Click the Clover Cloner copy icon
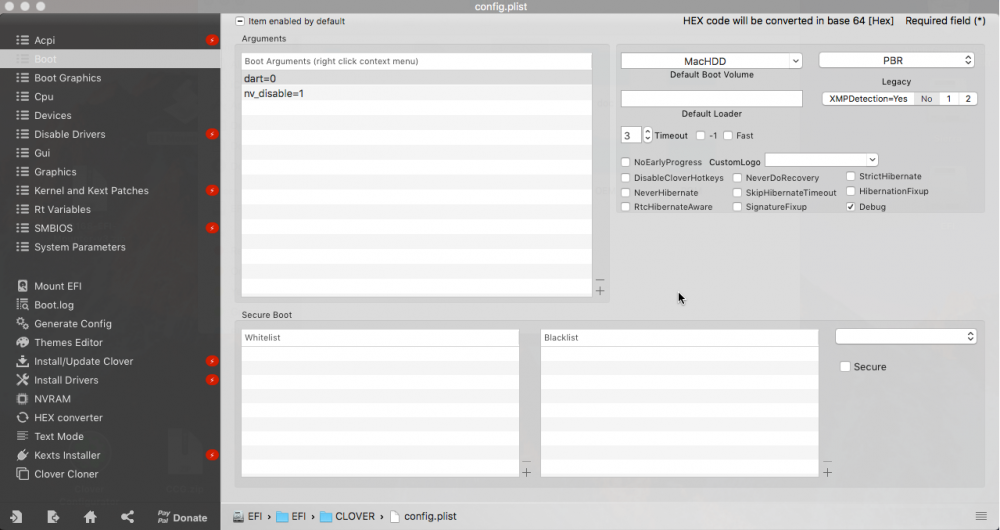 pyautogui.click(x=22, y=474)
